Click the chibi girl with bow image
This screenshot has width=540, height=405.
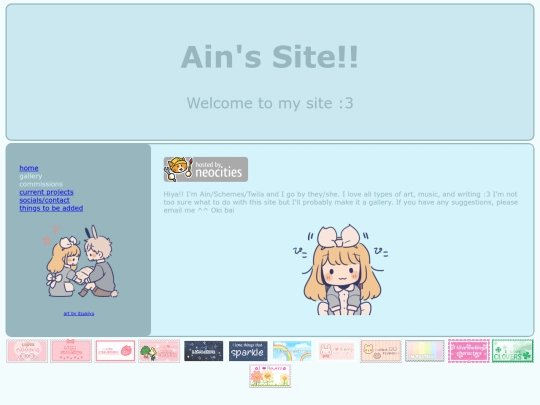341,270
